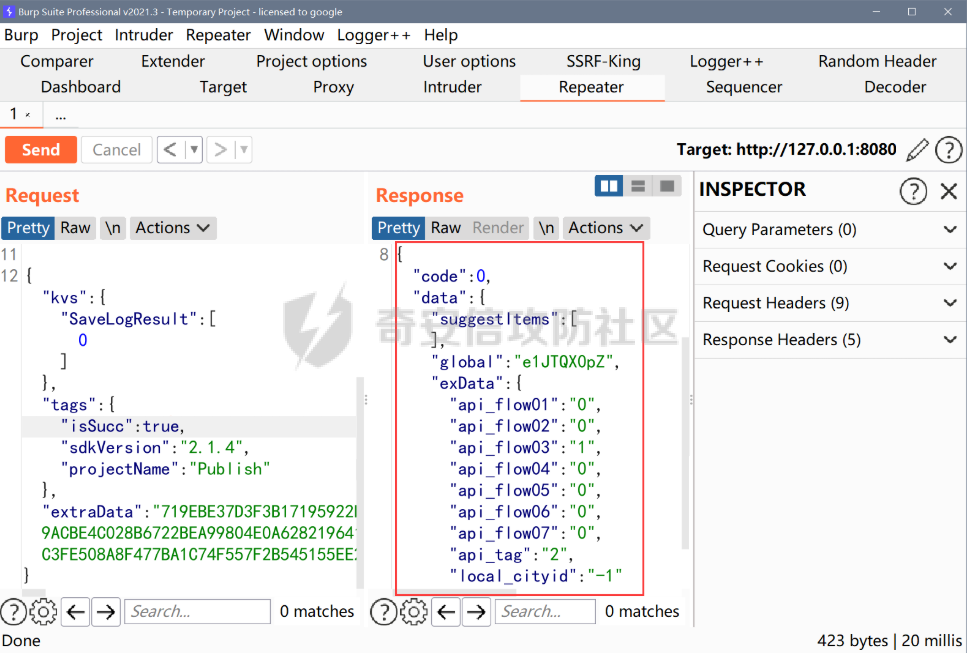Select Pretty view in Response panel
The width and height of the screenshot is (967, 653).
point(398,228)
